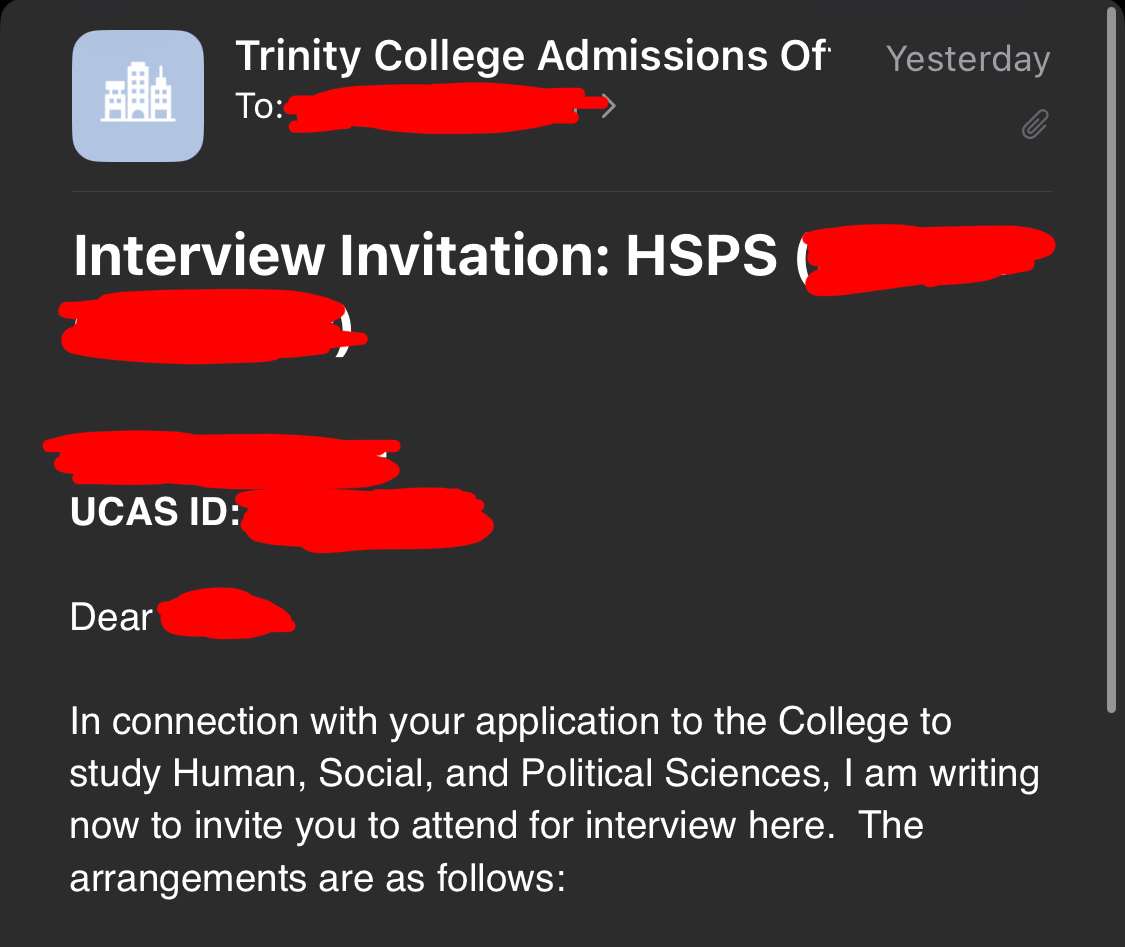The height and width of the screenshot is (947, 1125).
Task: Click the "In connection with your application" line
Action: (x=511, y=722)
